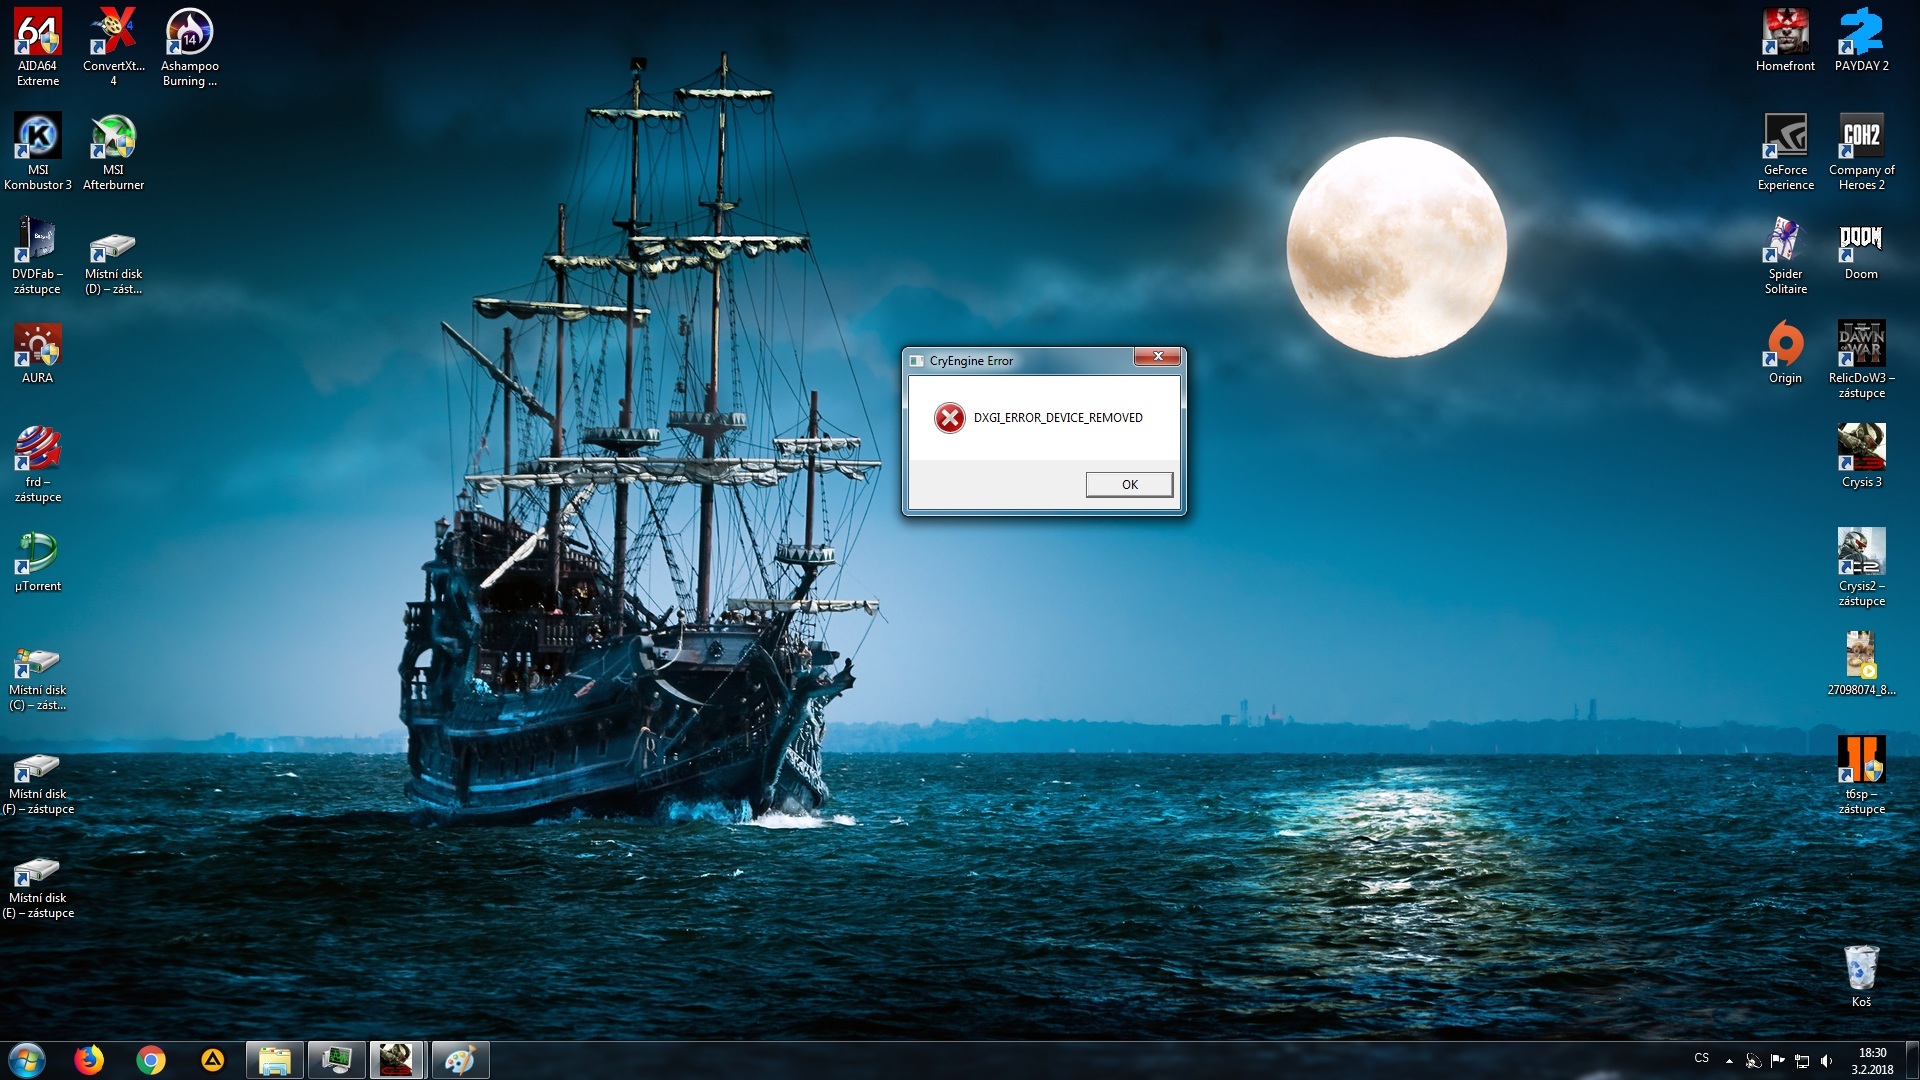
Task: Click the Crysis 3 desktop shortcut
Action: coord(1861,448)
